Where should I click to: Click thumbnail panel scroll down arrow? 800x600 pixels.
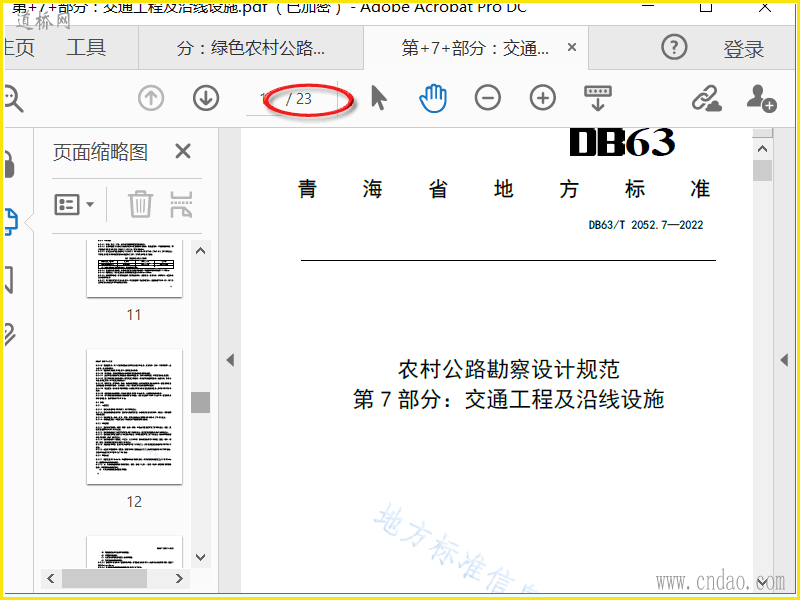point(201,557)
